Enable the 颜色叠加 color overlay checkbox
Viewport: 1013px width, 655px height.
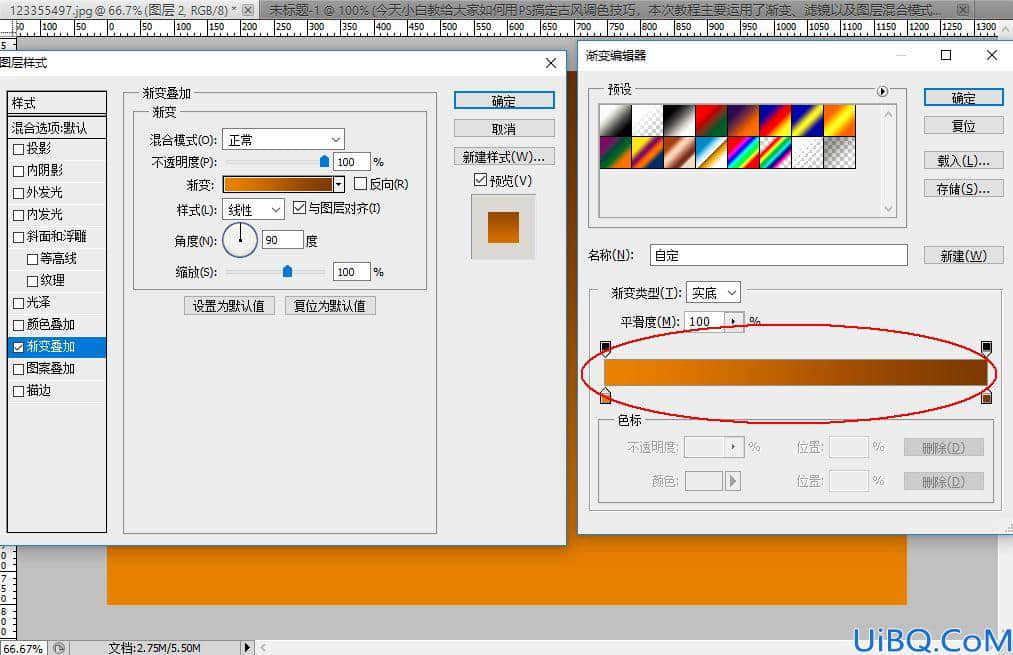coord(19,325)
